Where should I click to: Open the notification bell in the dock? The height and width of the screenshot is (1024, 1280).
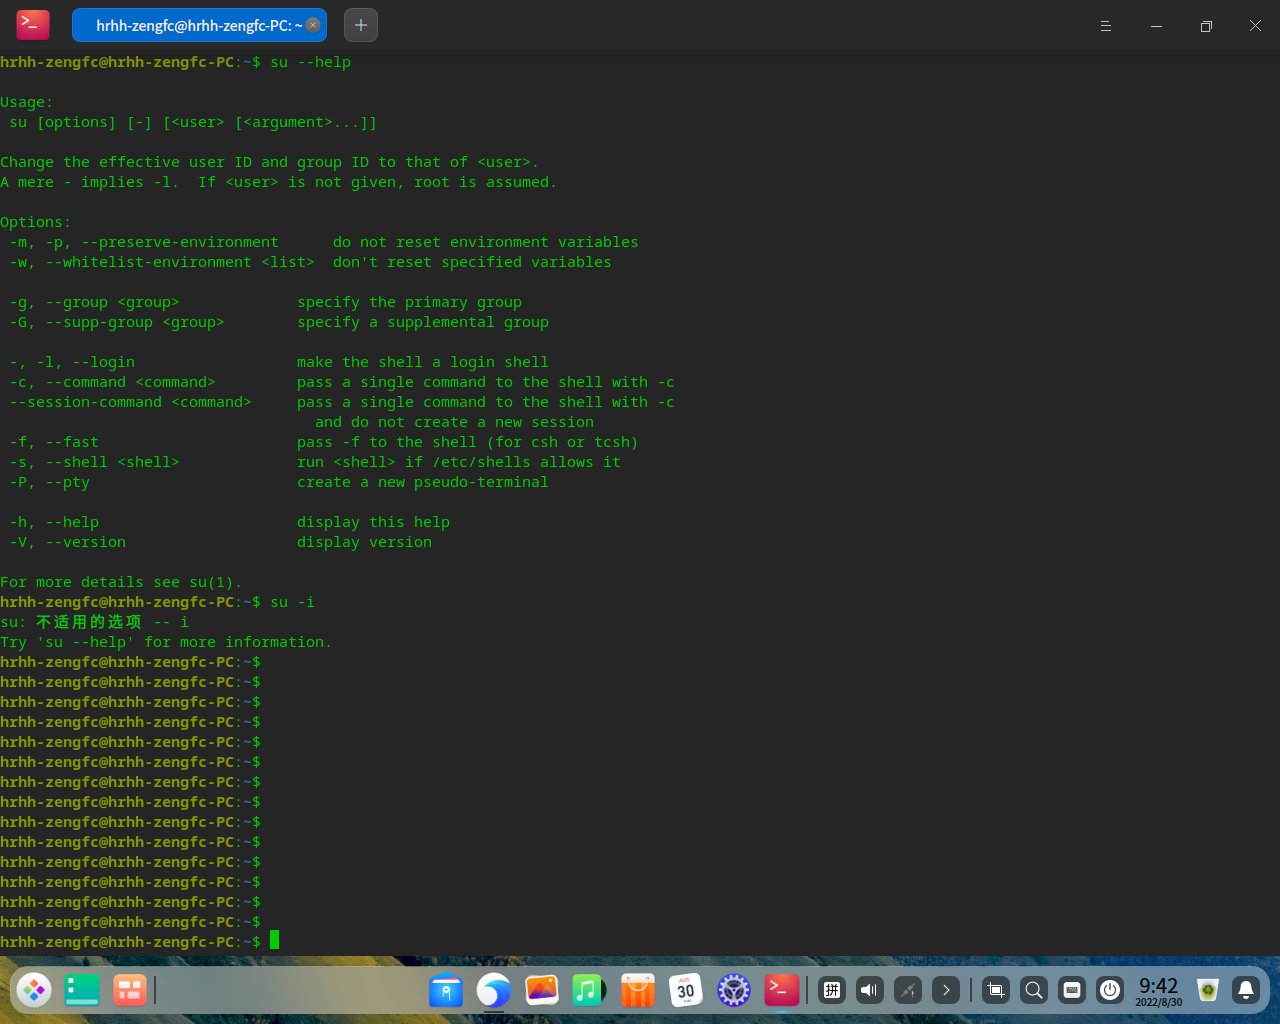tap(1246, 990)
